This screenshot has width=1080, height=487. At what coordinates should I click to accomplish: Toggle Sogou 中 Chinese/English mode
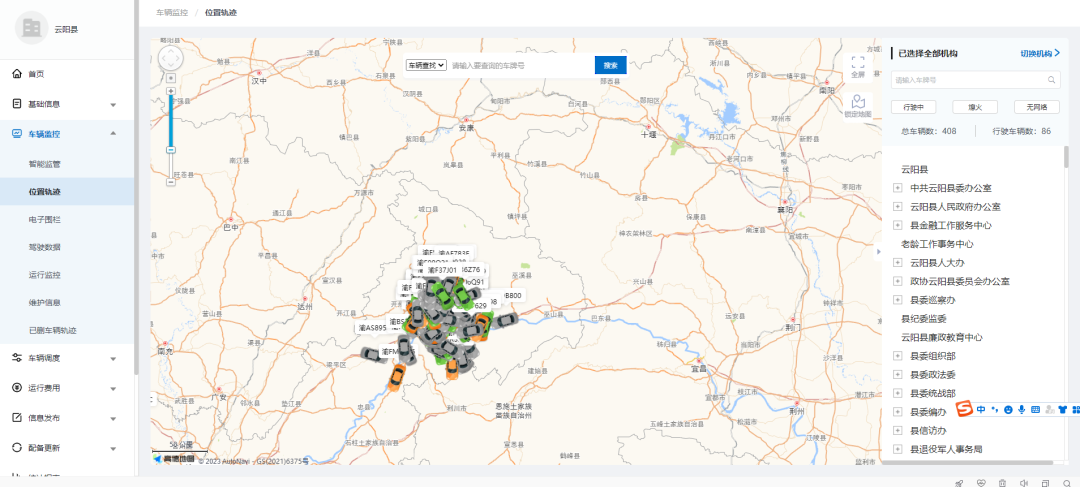point(981,409)
